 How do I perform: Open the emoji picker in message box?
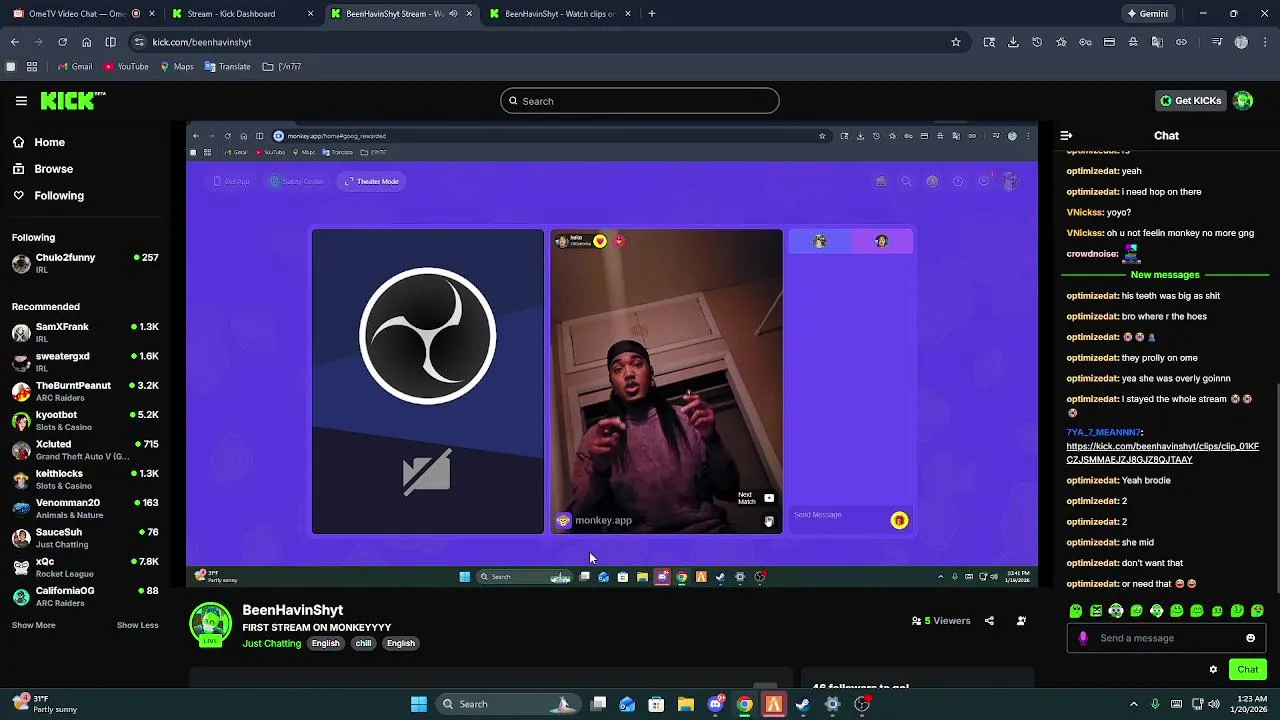point(1250,638)
